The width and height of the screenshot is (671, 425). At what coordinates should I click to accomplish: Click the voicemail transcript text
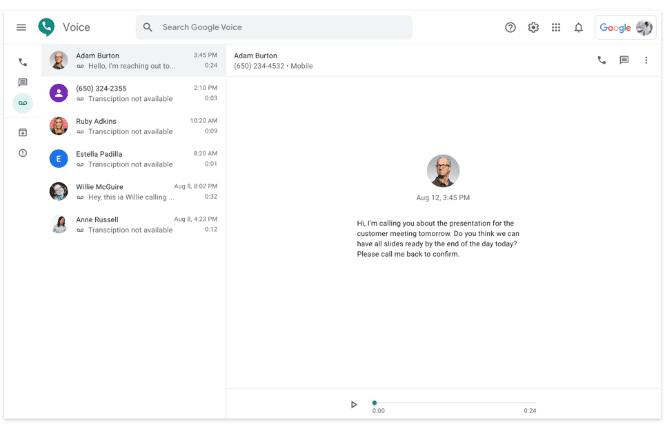point(438,239)
